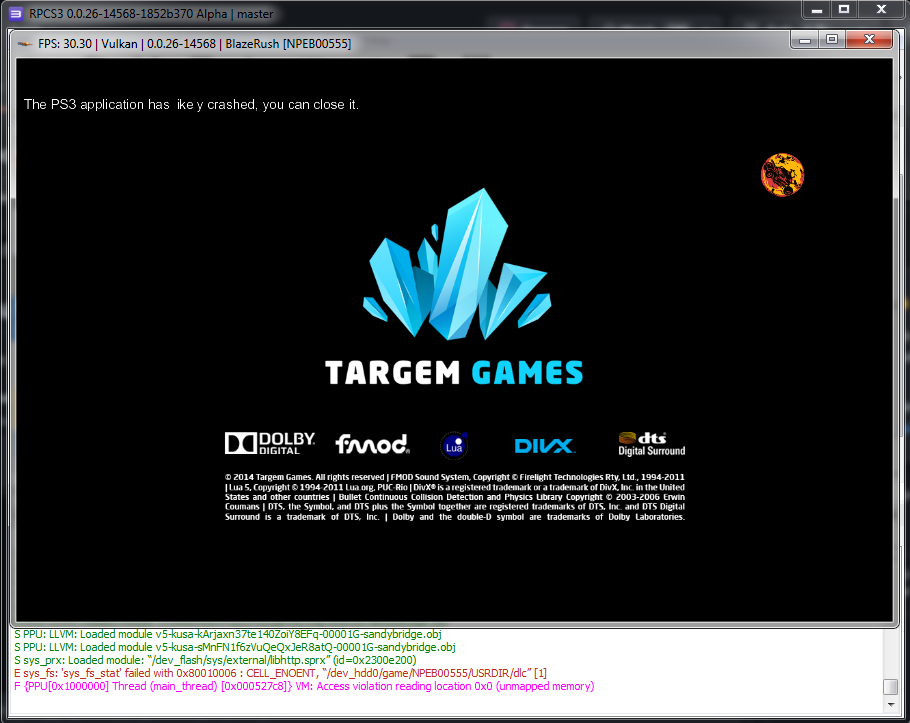Click the log panel scrollbar thumb
The height and width of the screenshot is (723, 910).
click(x=890, y=686)
